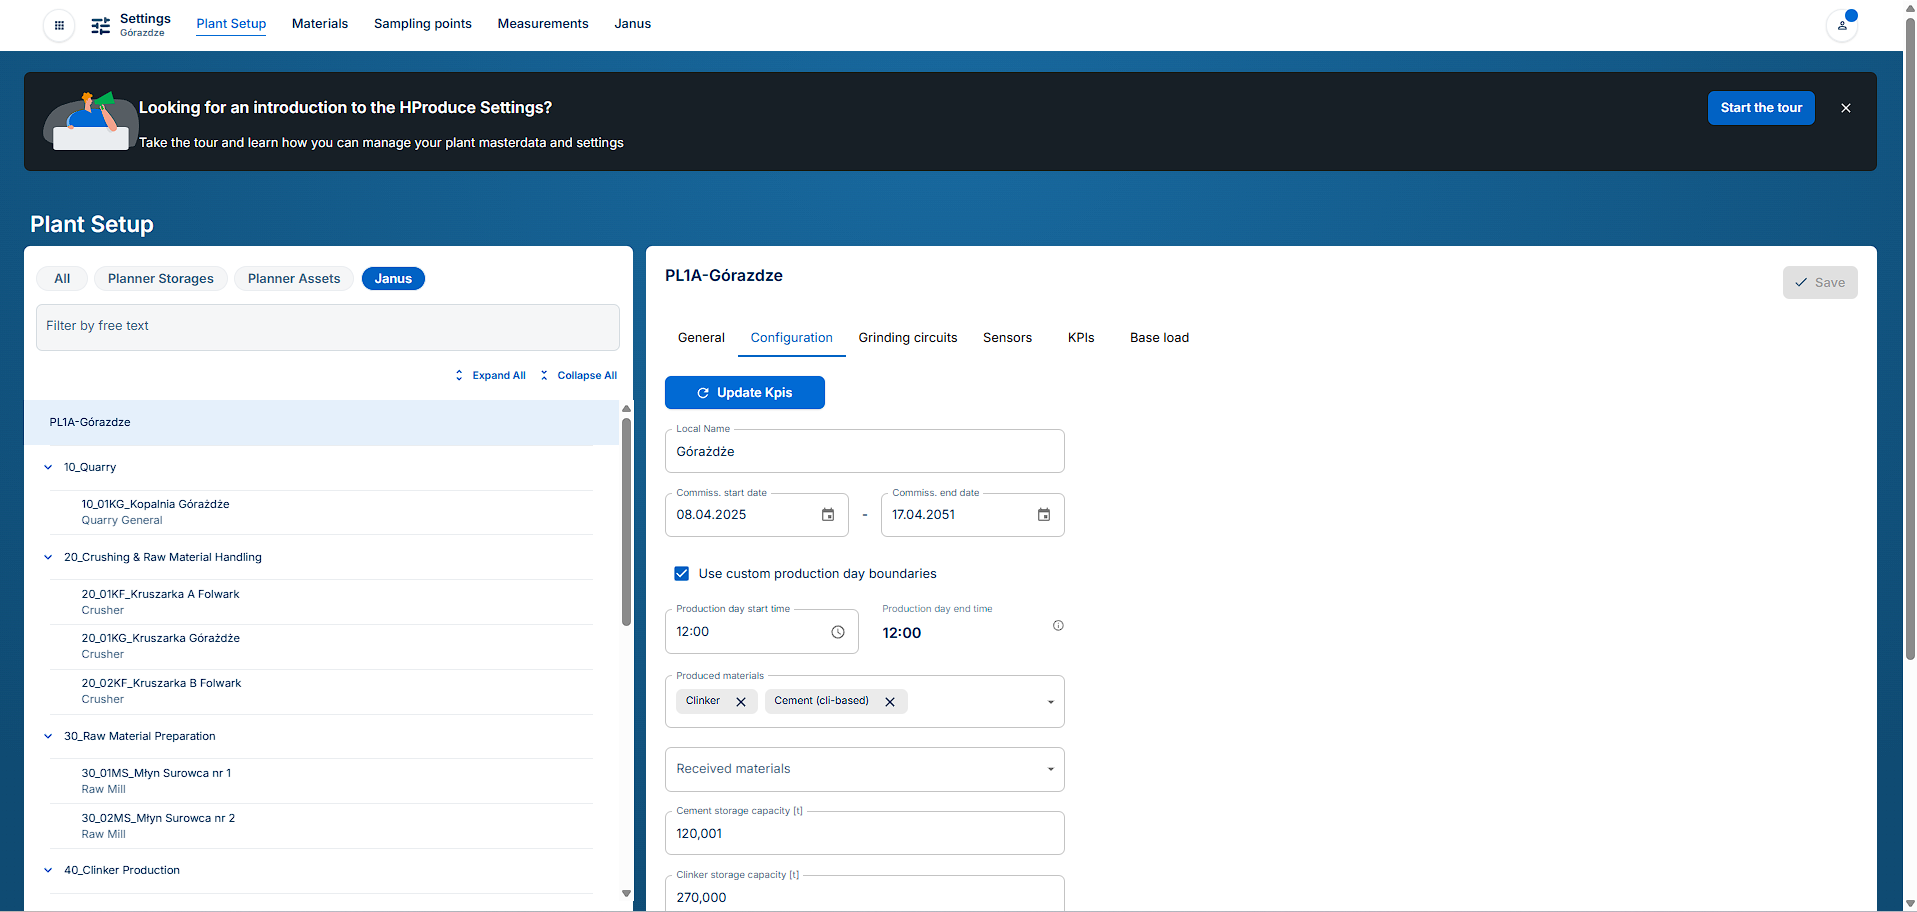
Task: Switch to the Materials menu
Action: point(320,24)
